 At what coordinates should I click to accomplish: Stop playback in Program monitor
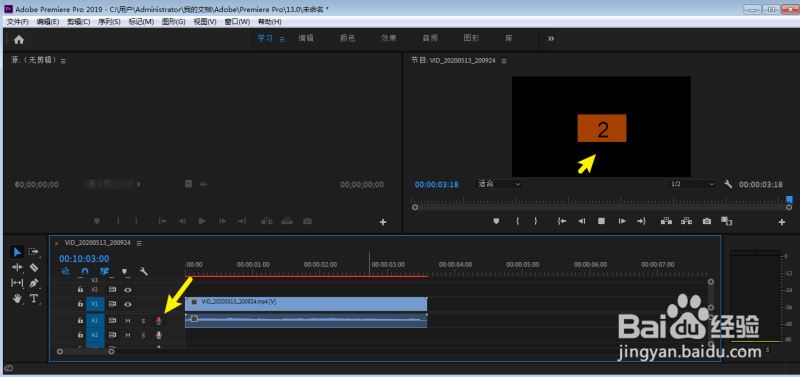pos(602,221)
